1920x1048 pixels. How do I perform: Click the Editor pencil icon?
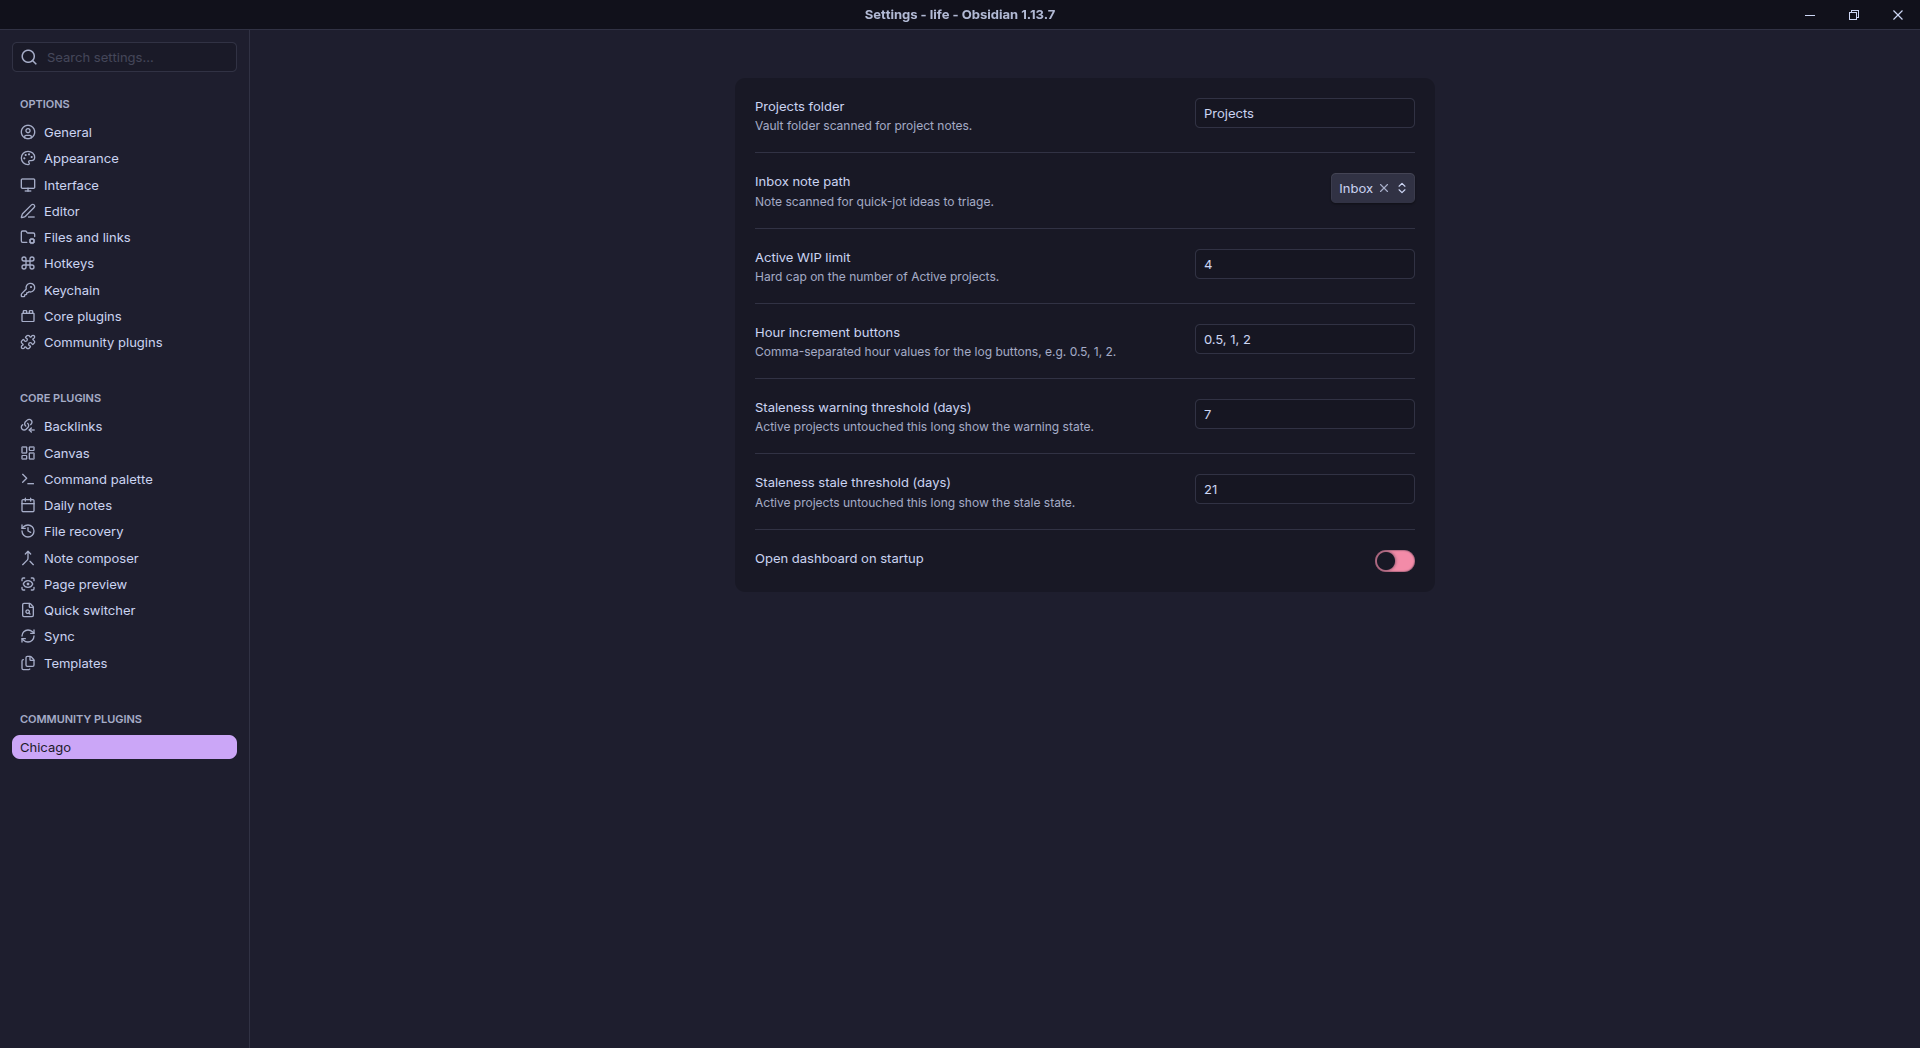click(28, 211)
